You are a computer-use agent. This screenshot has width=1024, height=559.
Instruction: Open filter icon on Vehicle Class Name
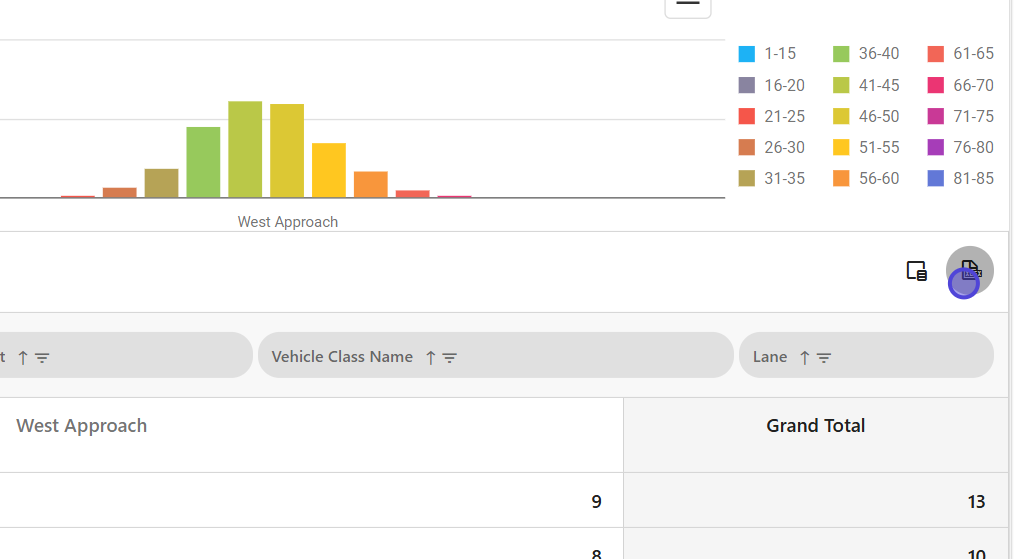450,357
